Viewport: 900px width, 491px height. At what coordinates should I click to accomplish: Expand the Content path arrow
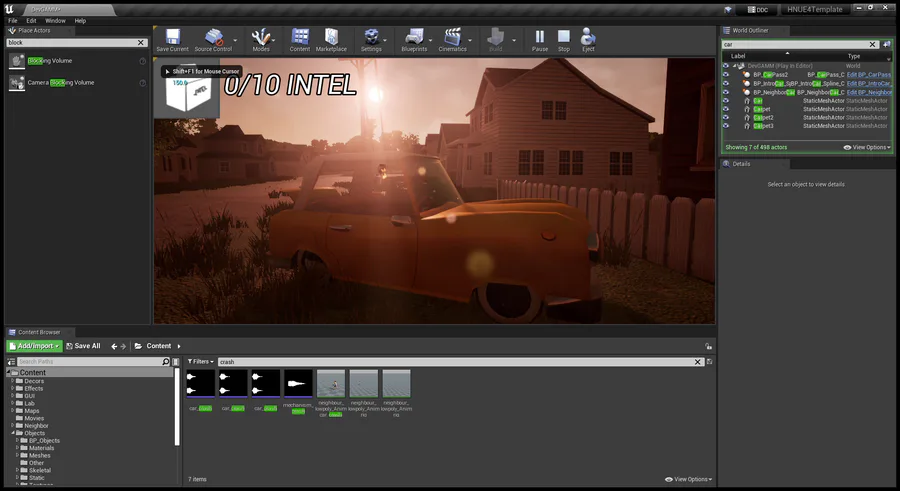pyautogui.click(x=179, y=346)
